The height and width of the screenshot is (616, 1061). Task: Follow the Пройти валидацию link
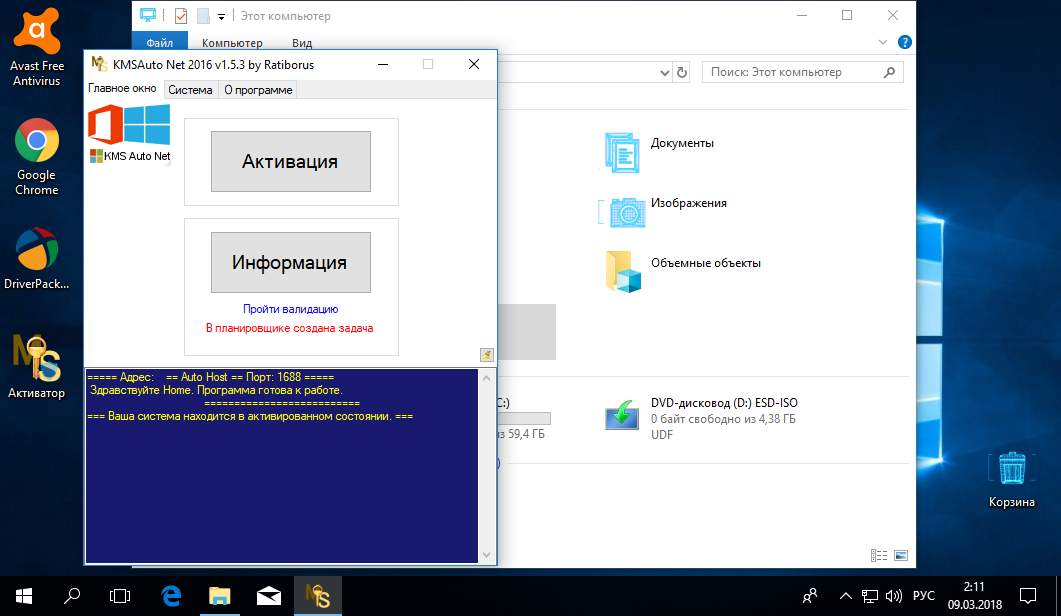pos(291,309)
